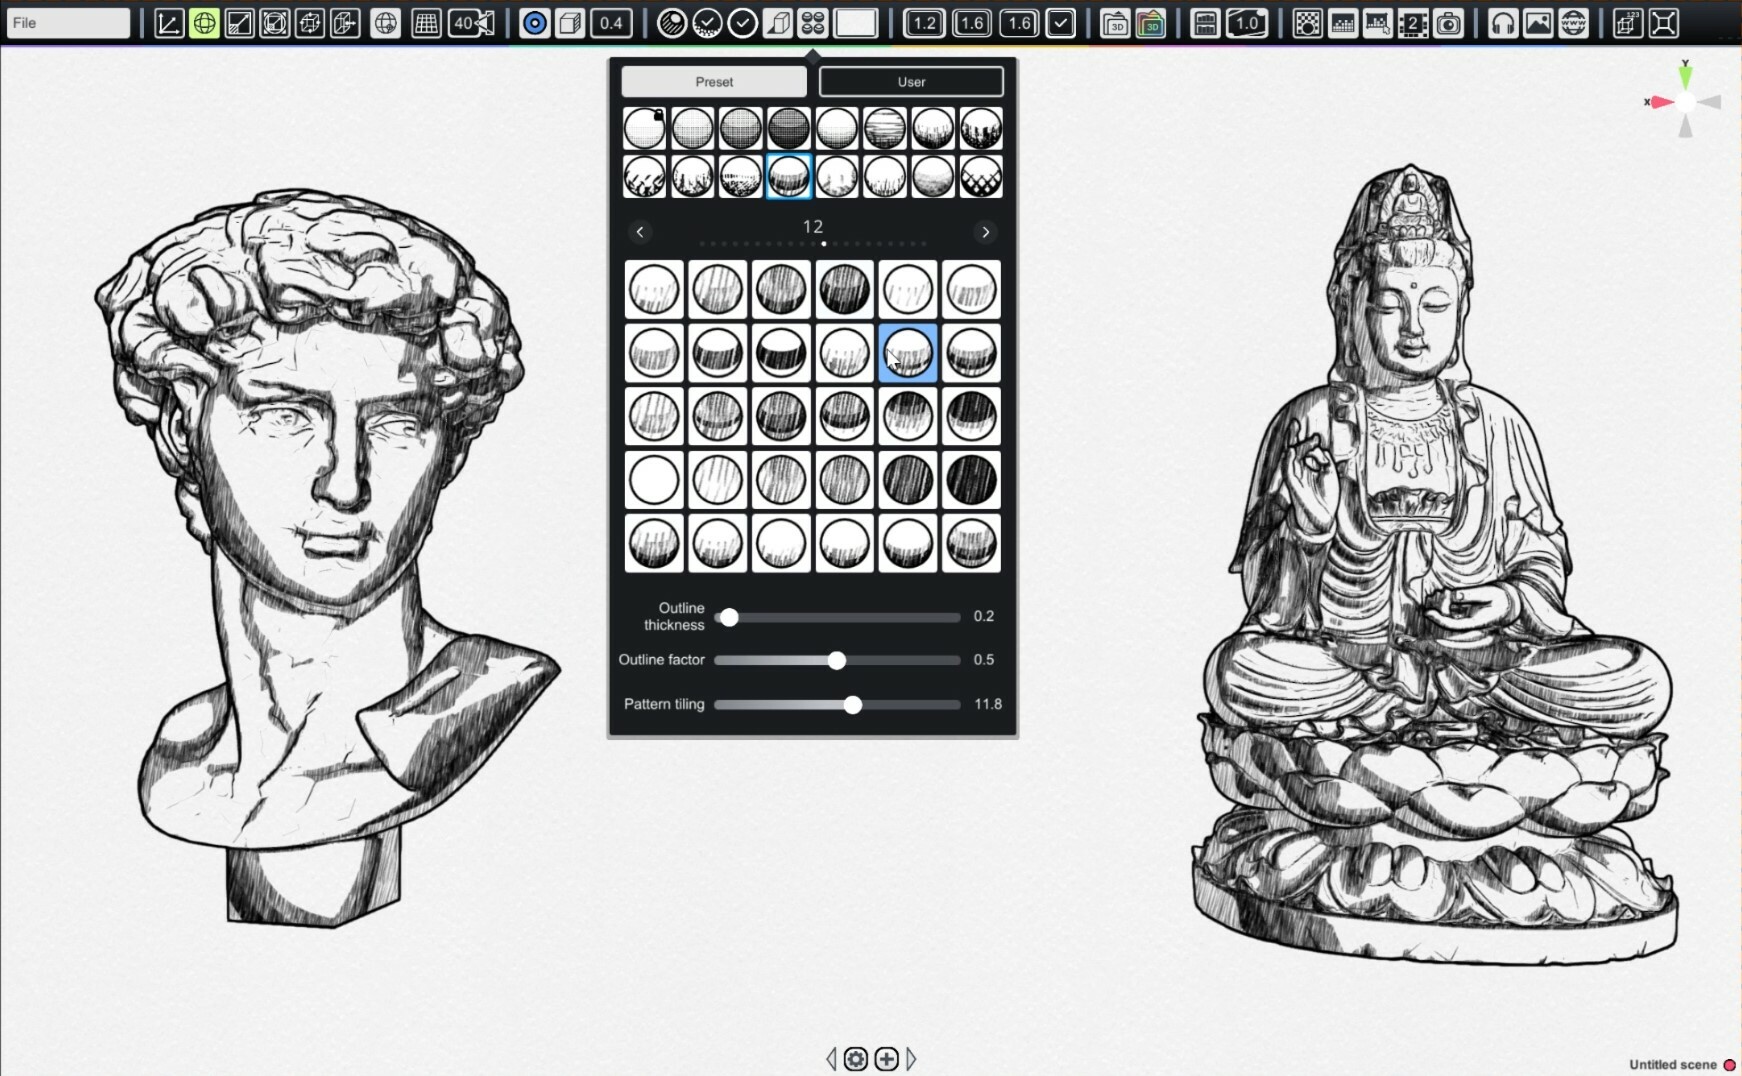Toggle the blue circle ring button
1742x1076 pixels.
pos(535,23)
